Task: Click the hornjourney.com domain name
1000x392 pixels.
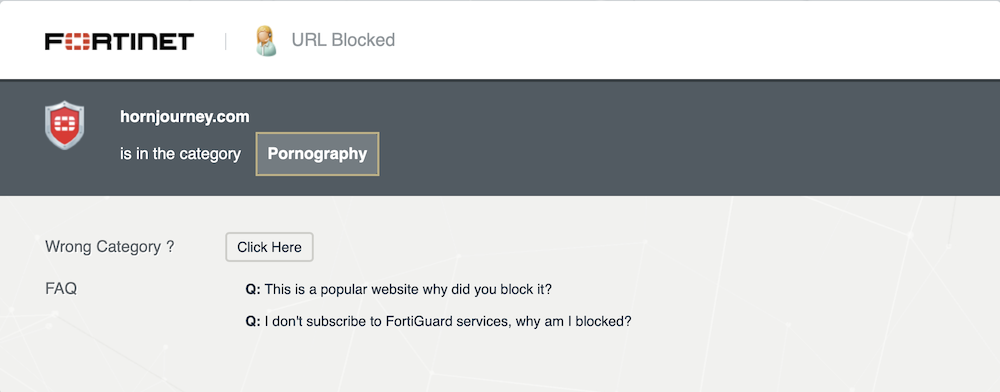Action: coord(185,117)
